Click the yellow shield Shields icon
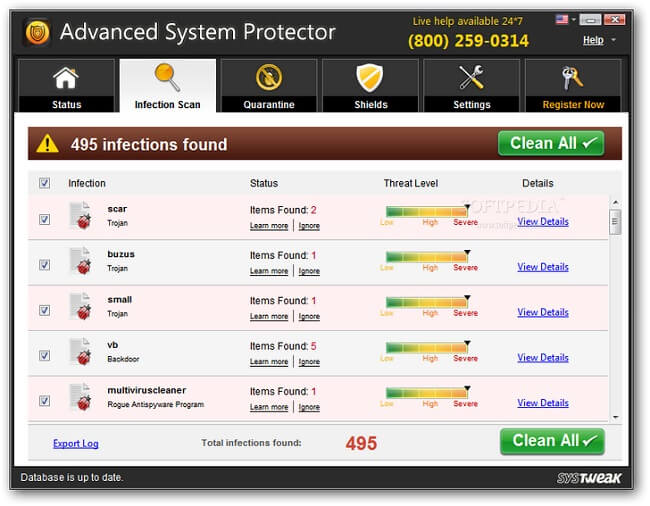 point(370,77)
